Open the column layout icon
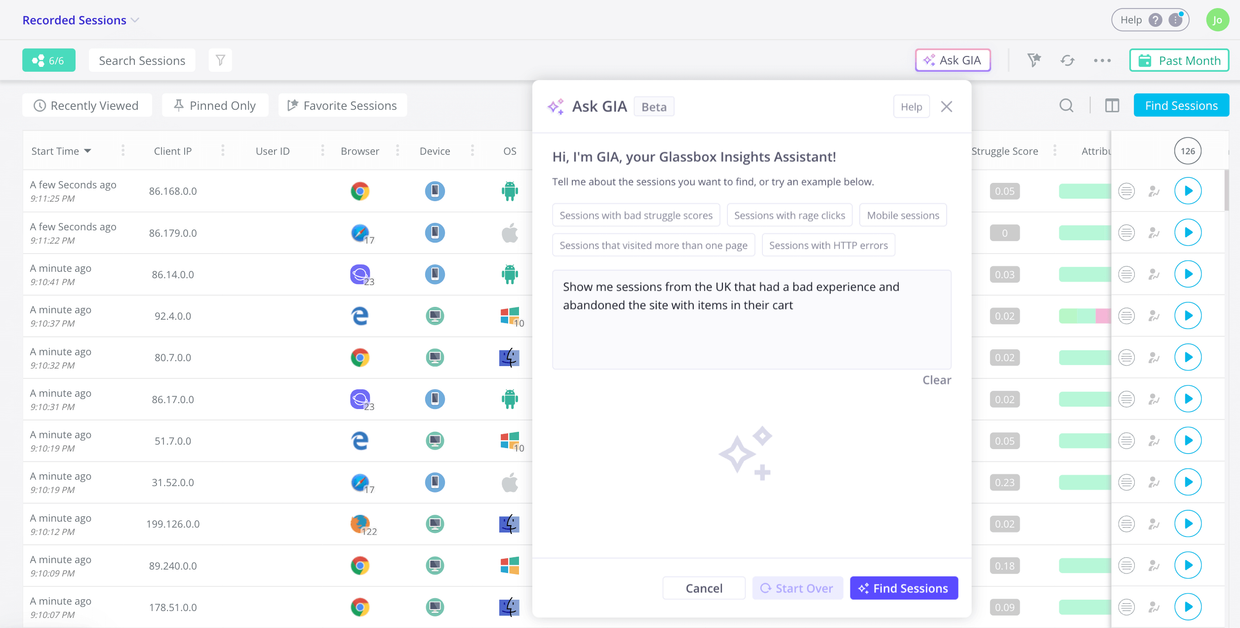This screenshot has height=628, width=1240. (1112, 105)
